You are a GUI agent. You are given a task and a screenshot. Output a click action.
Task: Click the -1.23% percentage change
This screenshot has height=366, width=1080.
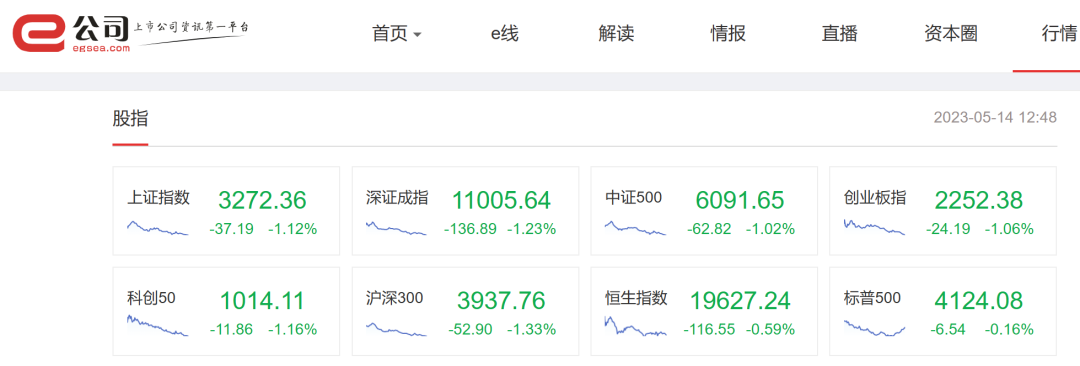[x=532, y=230]
